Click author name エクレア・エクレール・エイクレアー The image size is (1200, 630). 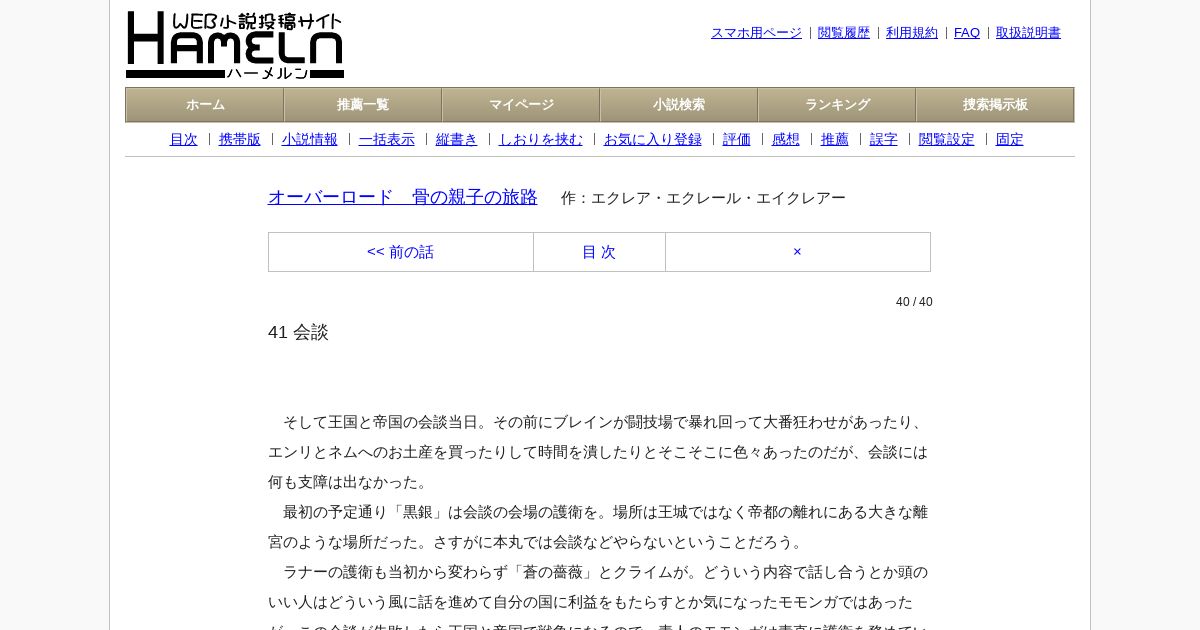point(718,198)
